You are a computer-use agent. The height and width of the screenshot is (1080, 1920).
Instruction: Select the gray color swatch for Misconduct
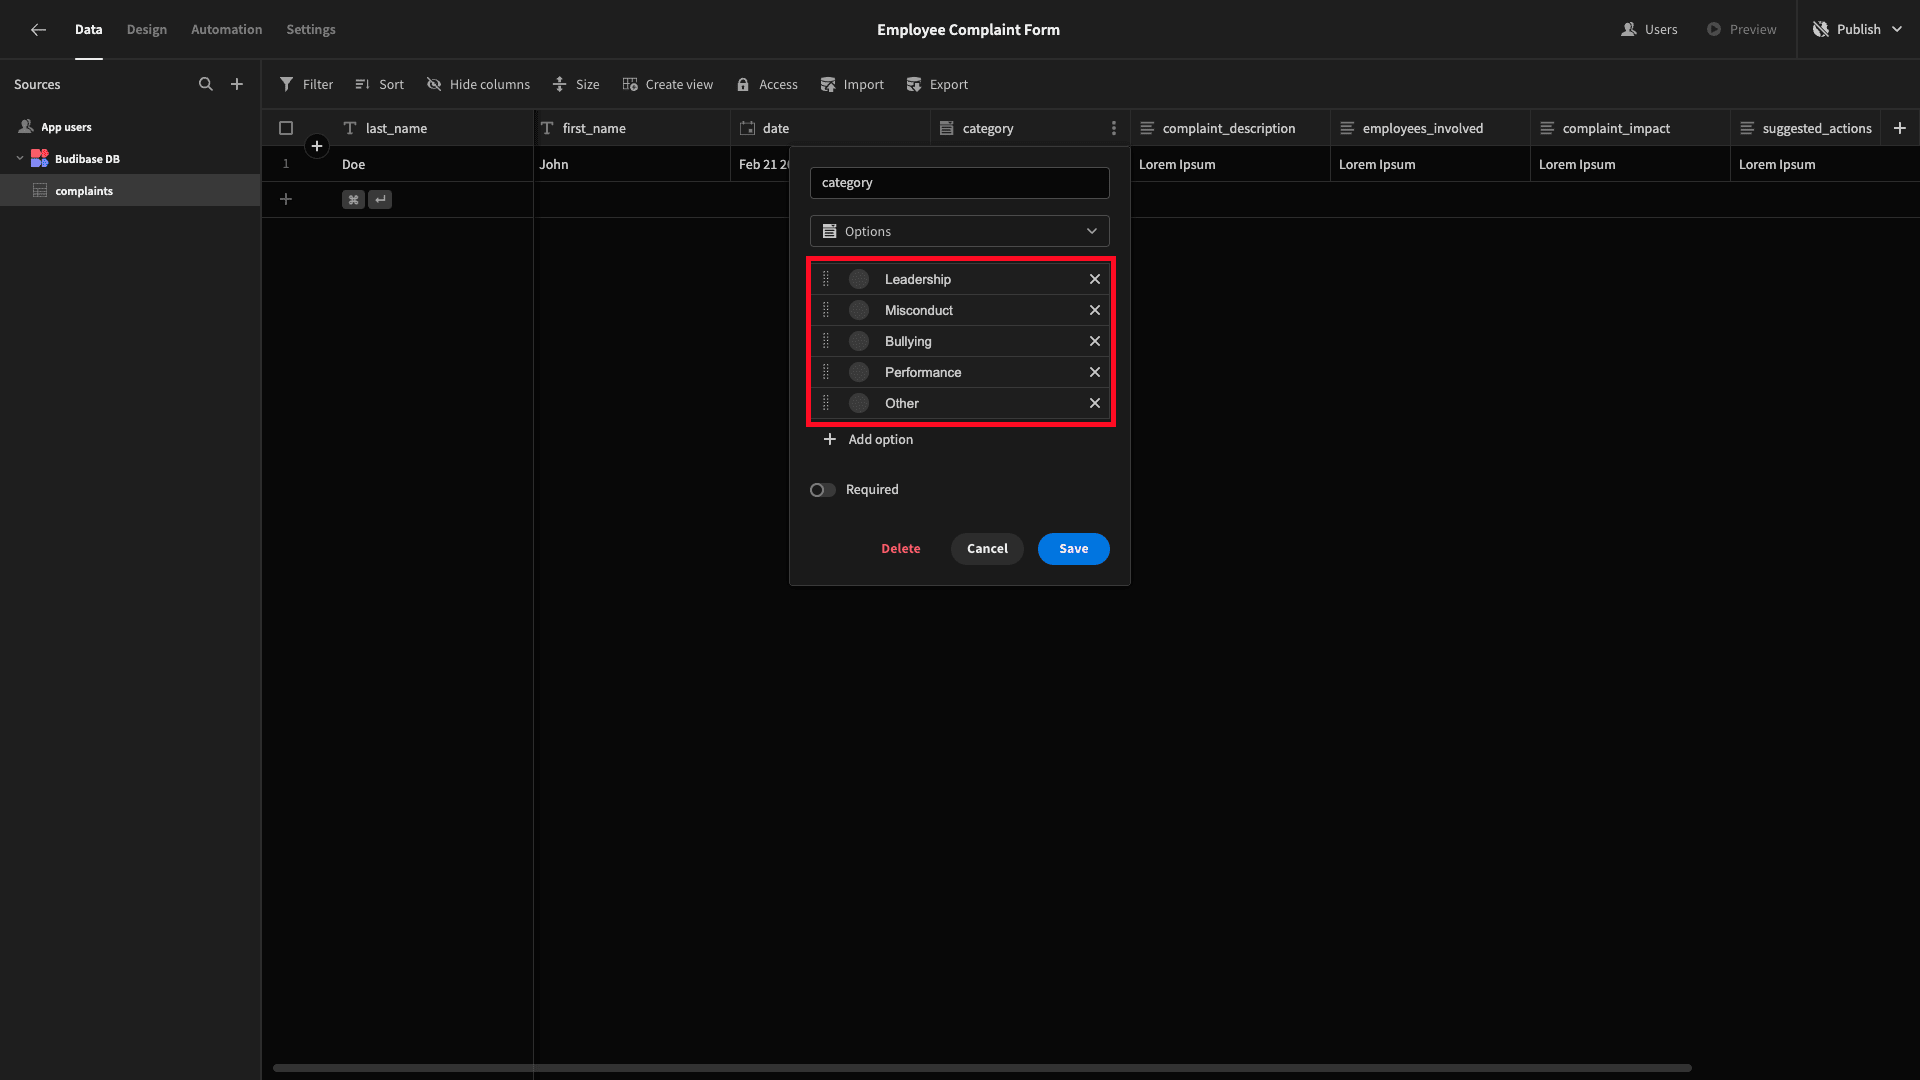click(857, 309)
